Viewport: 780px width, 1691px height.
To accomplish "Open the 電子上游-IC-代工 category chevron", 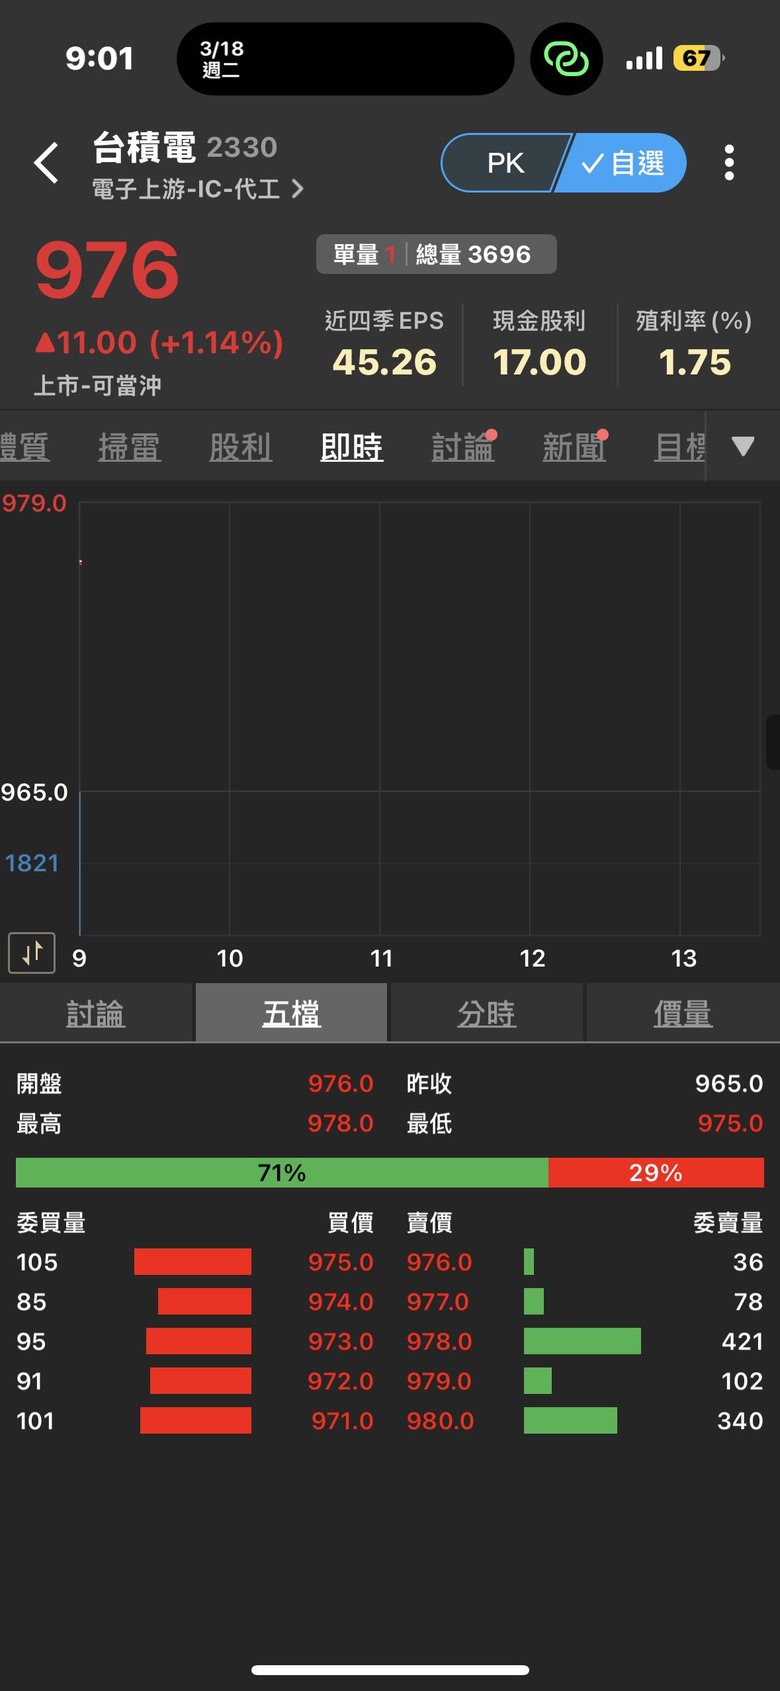I will pyautogui.click(x=297, y=189).
